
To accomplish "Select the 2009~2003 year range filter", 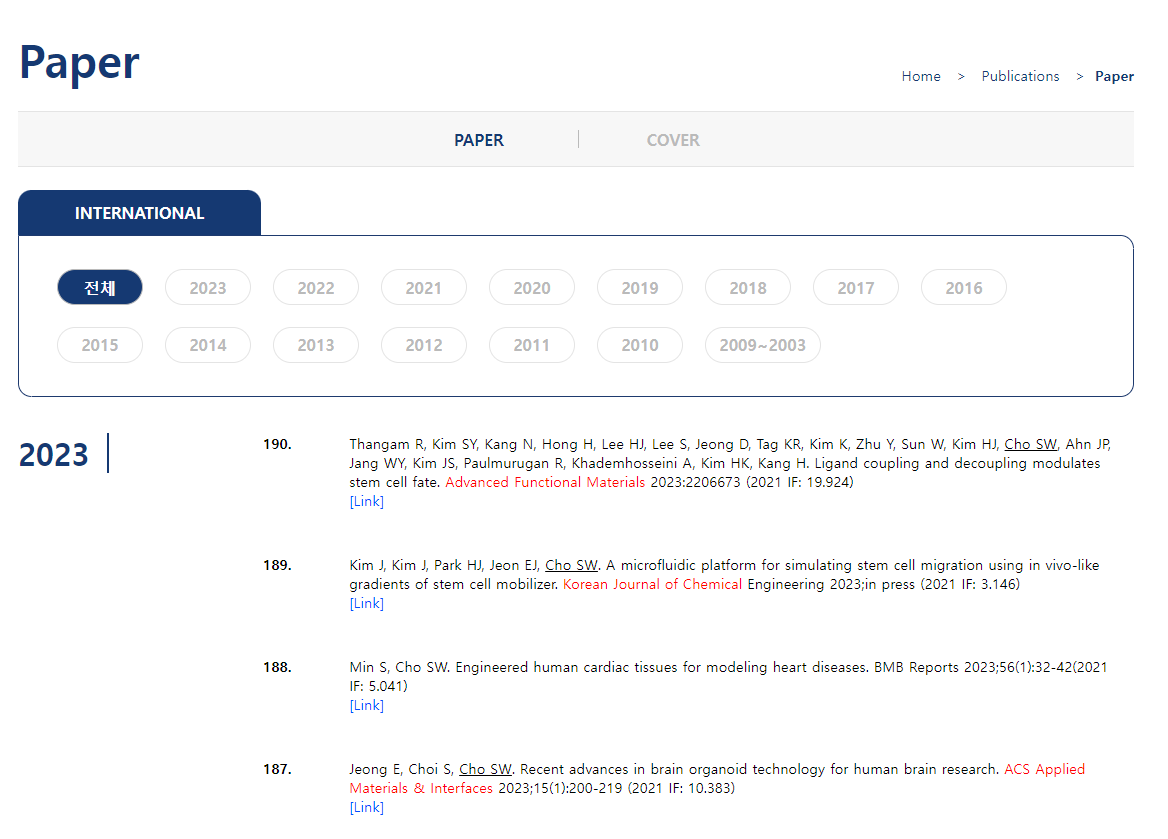I will click(x=763, y=344).
